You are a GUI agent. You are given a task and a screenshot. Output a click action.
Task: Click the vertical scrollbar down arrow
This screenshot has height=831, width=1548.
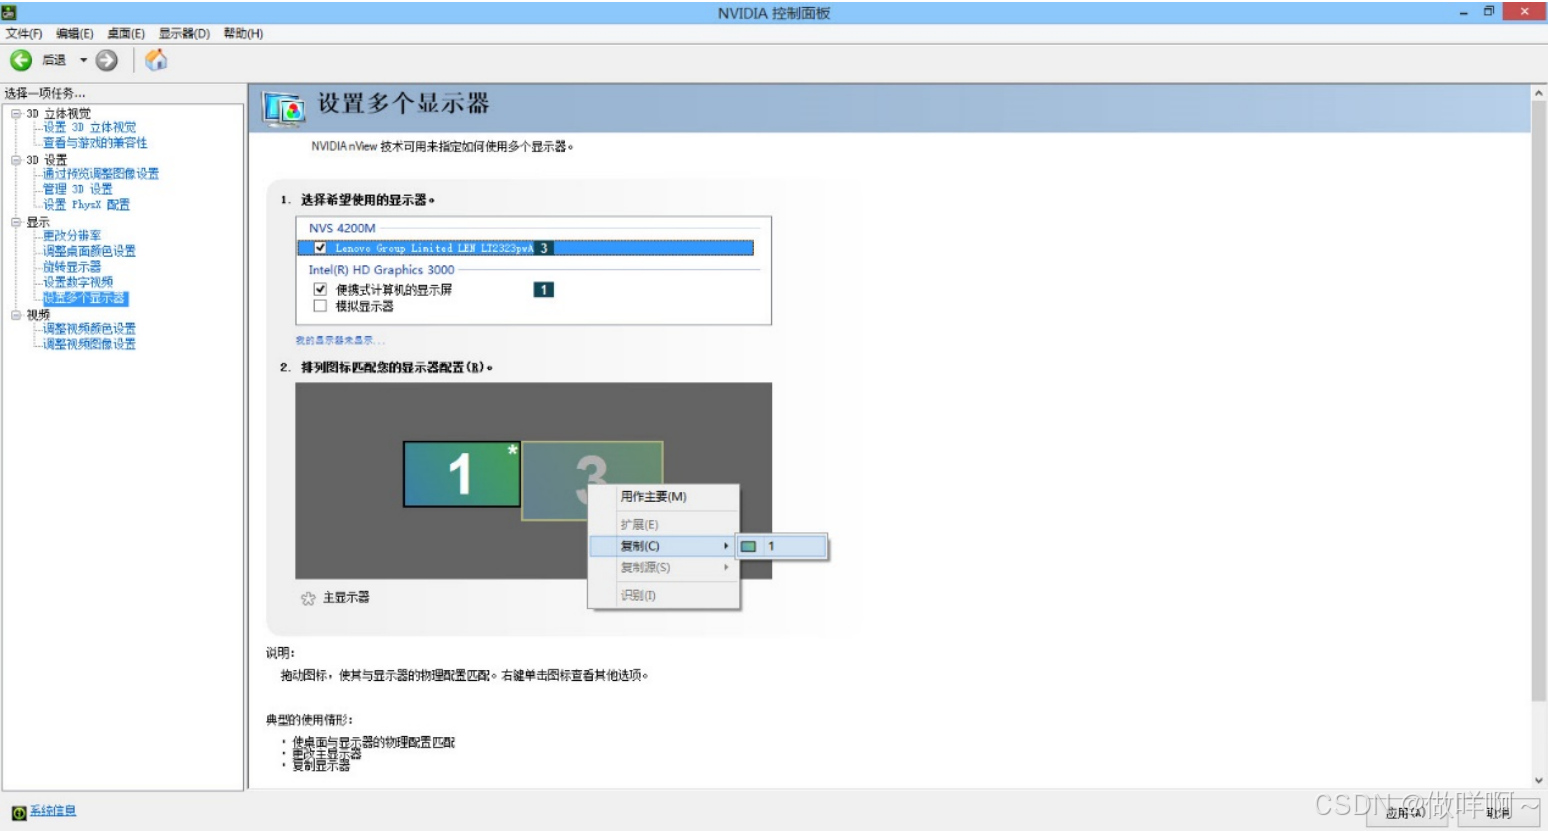coord(1538,780)
